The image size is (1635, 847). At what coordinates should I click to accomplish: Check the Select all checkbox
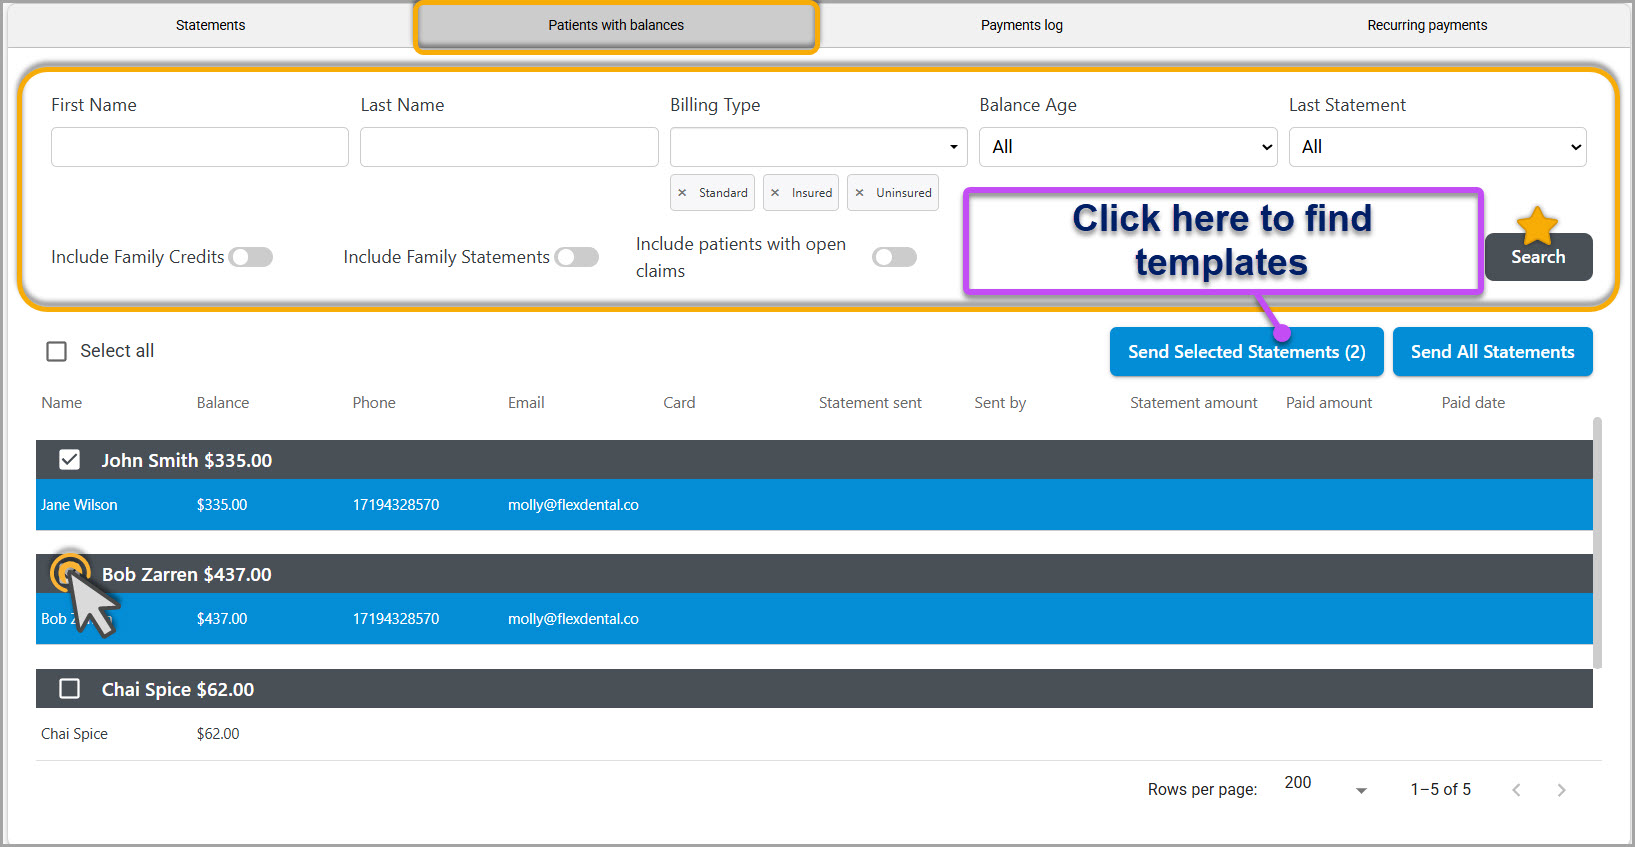point(57,351)
